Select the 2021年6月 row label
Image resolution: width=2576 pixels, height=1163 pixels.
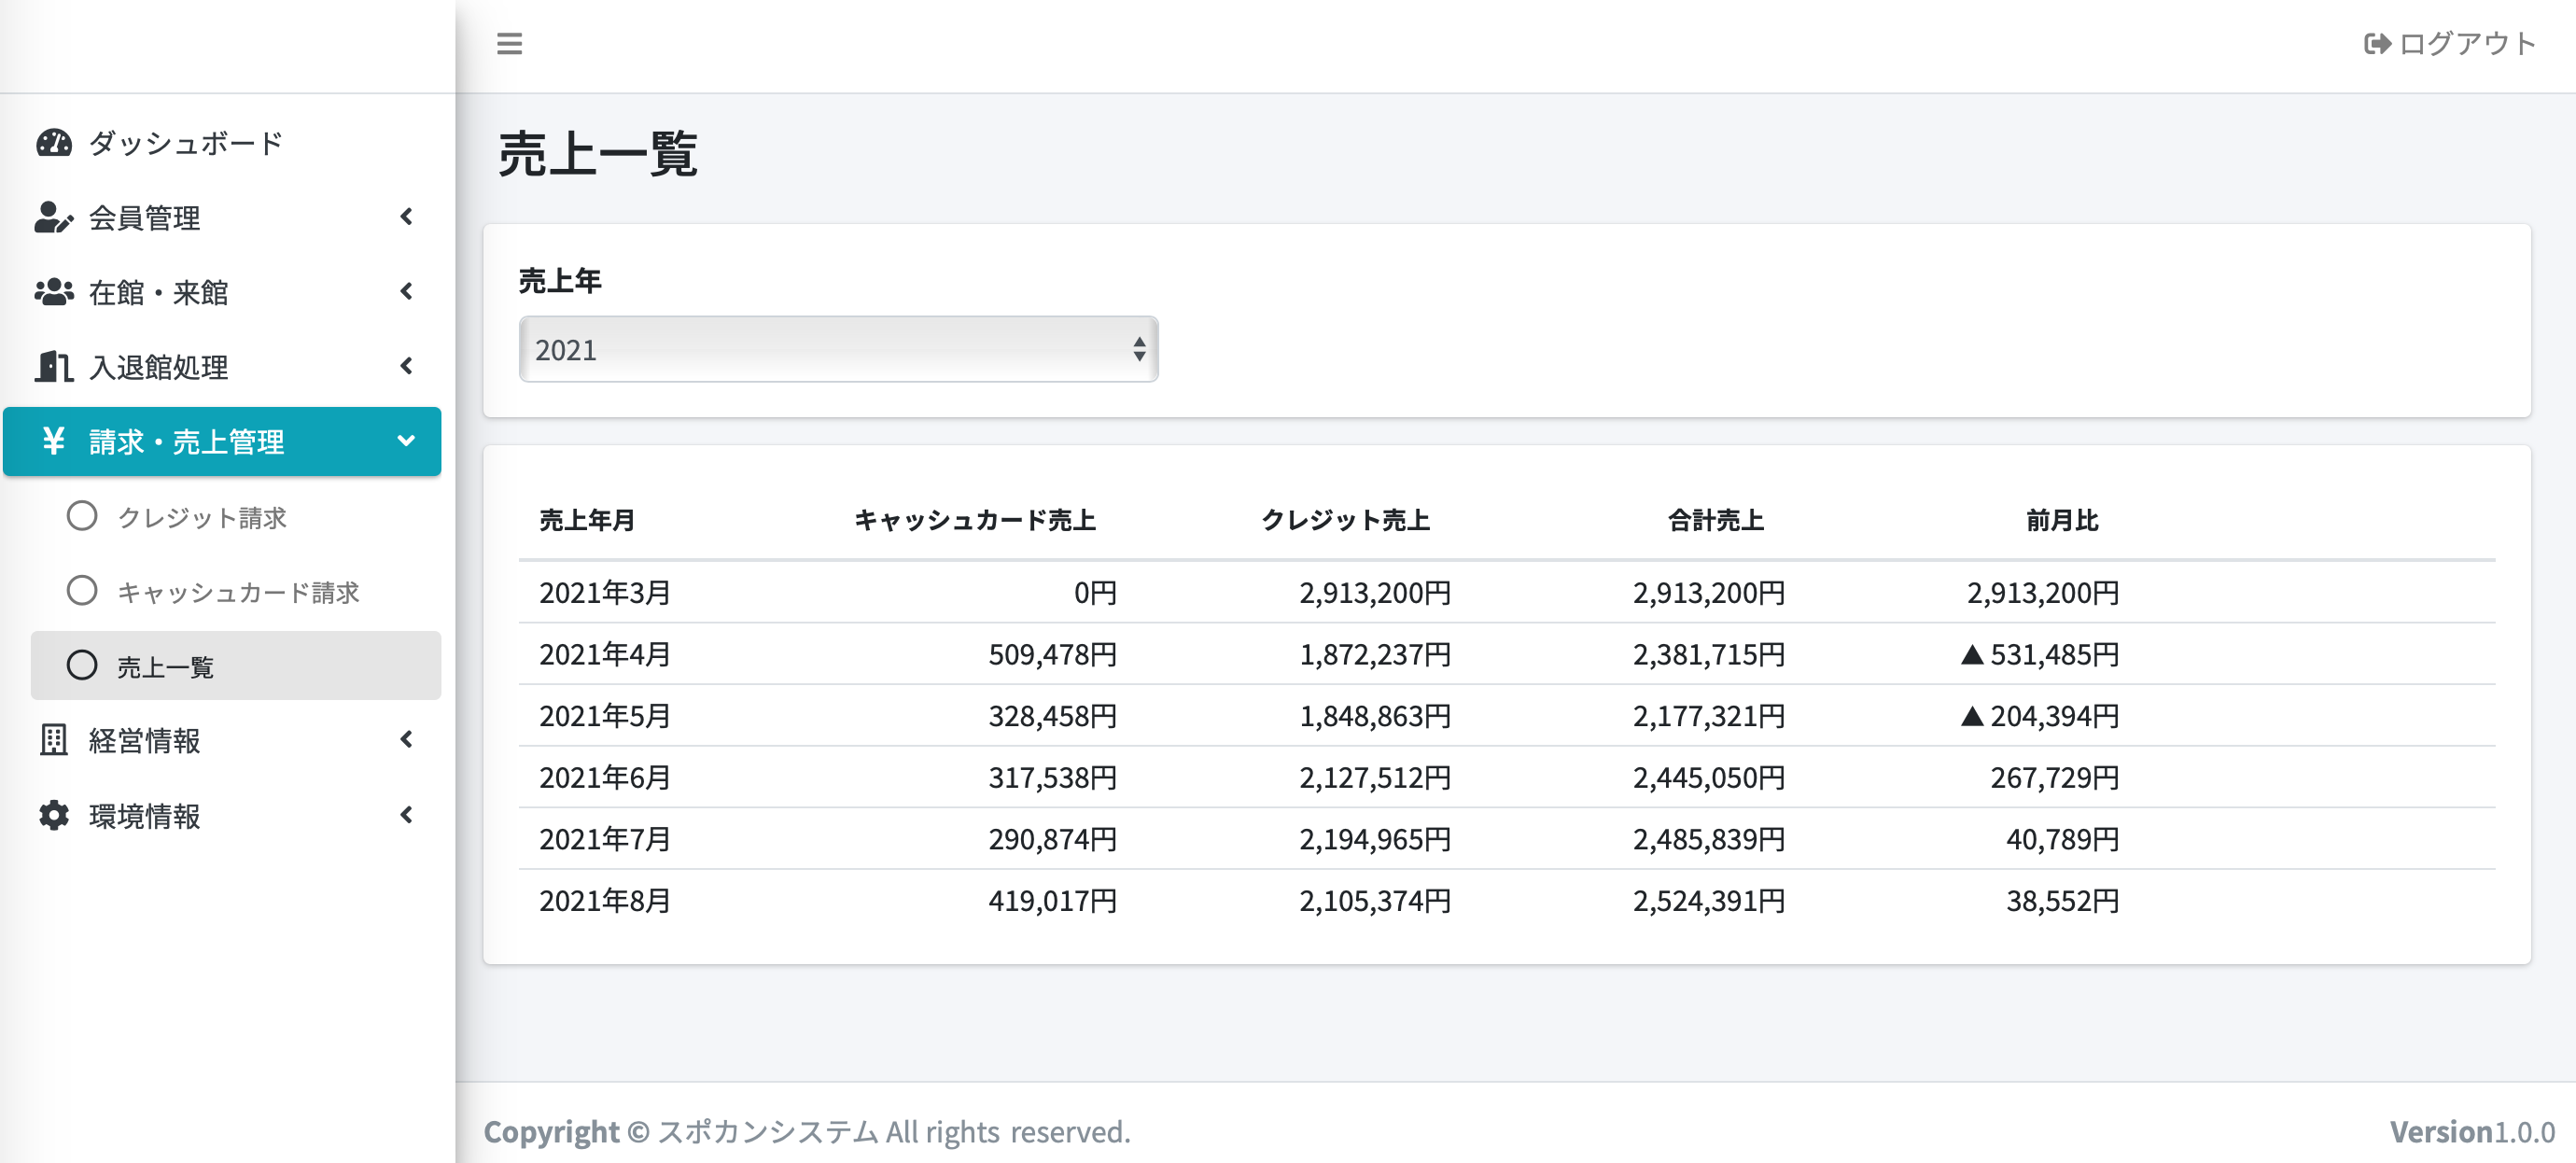[x=605, y=778]
